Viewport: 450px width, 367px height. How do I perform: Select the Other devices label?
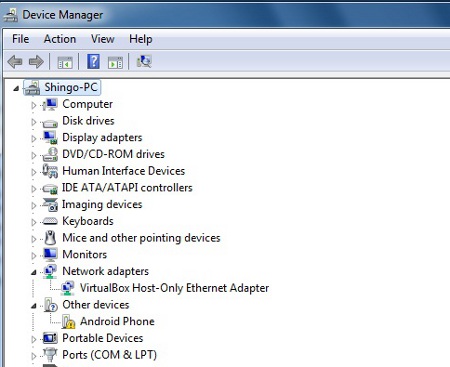[96, 305]
